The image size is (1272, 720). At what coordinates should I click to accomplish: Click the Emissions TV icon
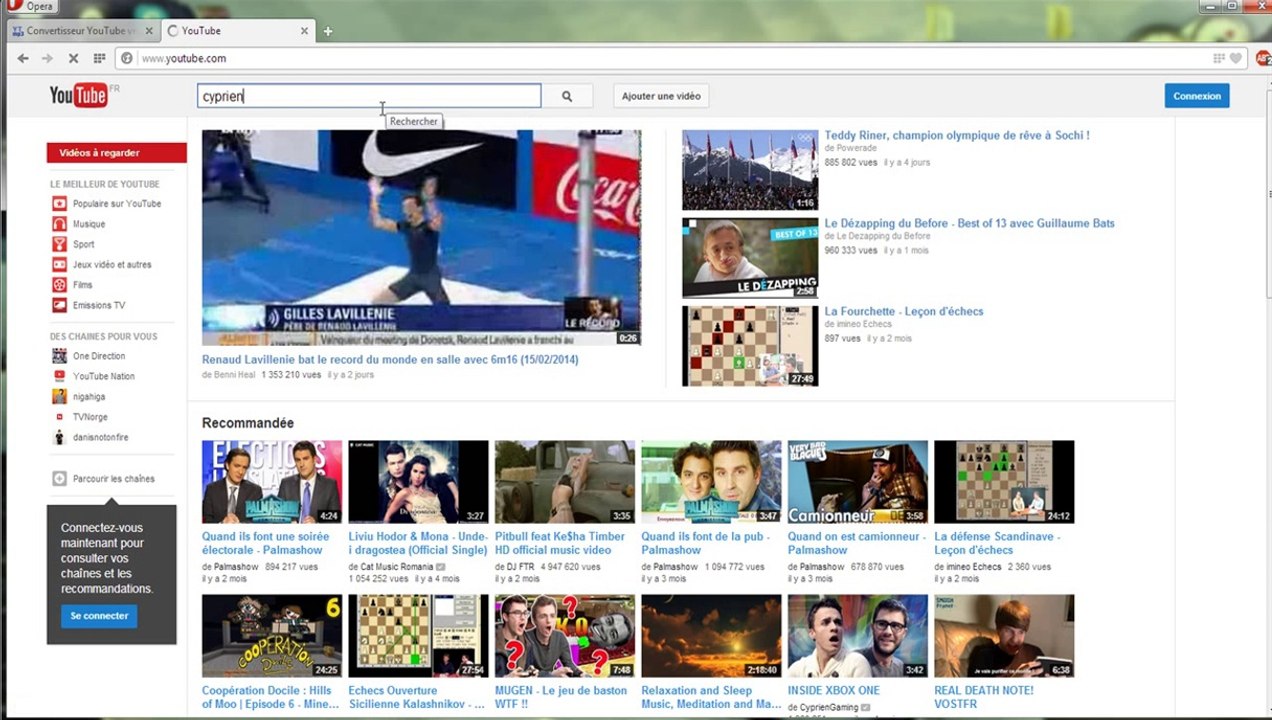coord(60,305)
